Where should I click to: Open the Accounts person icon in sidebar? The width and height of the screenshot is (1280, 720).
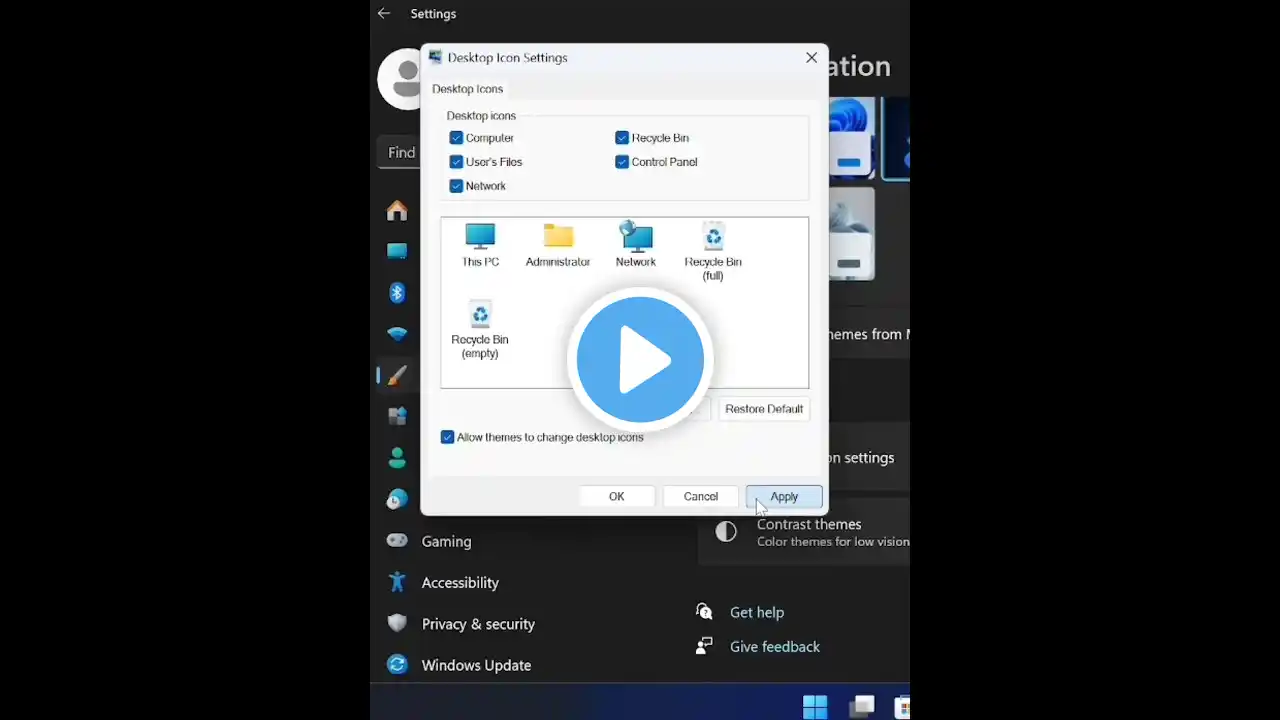coord(397,458)
